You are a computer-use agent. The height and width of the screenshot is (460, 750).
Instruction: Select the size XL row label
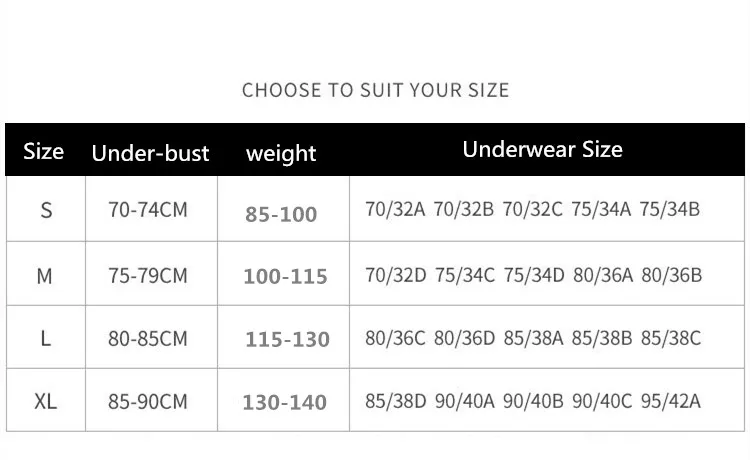coord(45,401)
